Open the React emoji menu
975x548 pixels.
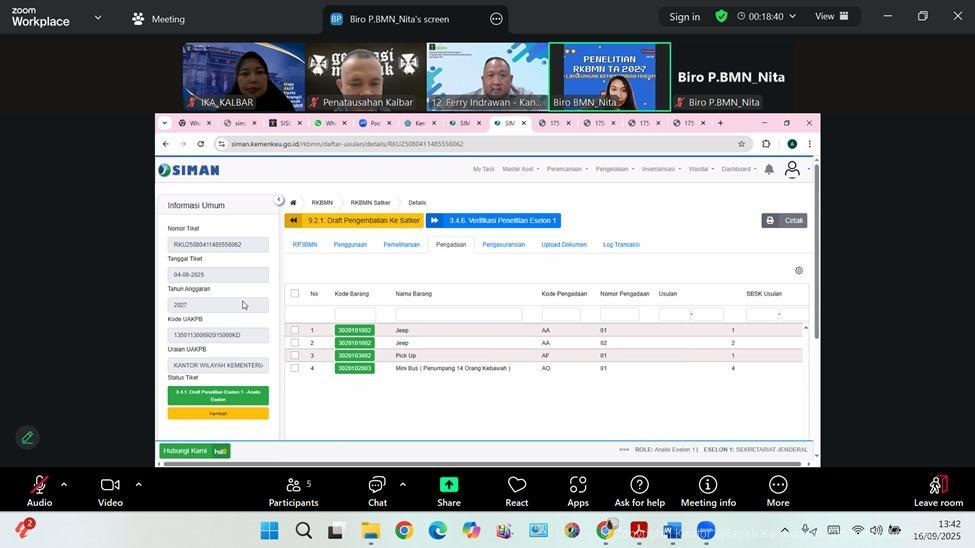click(517, 486)
